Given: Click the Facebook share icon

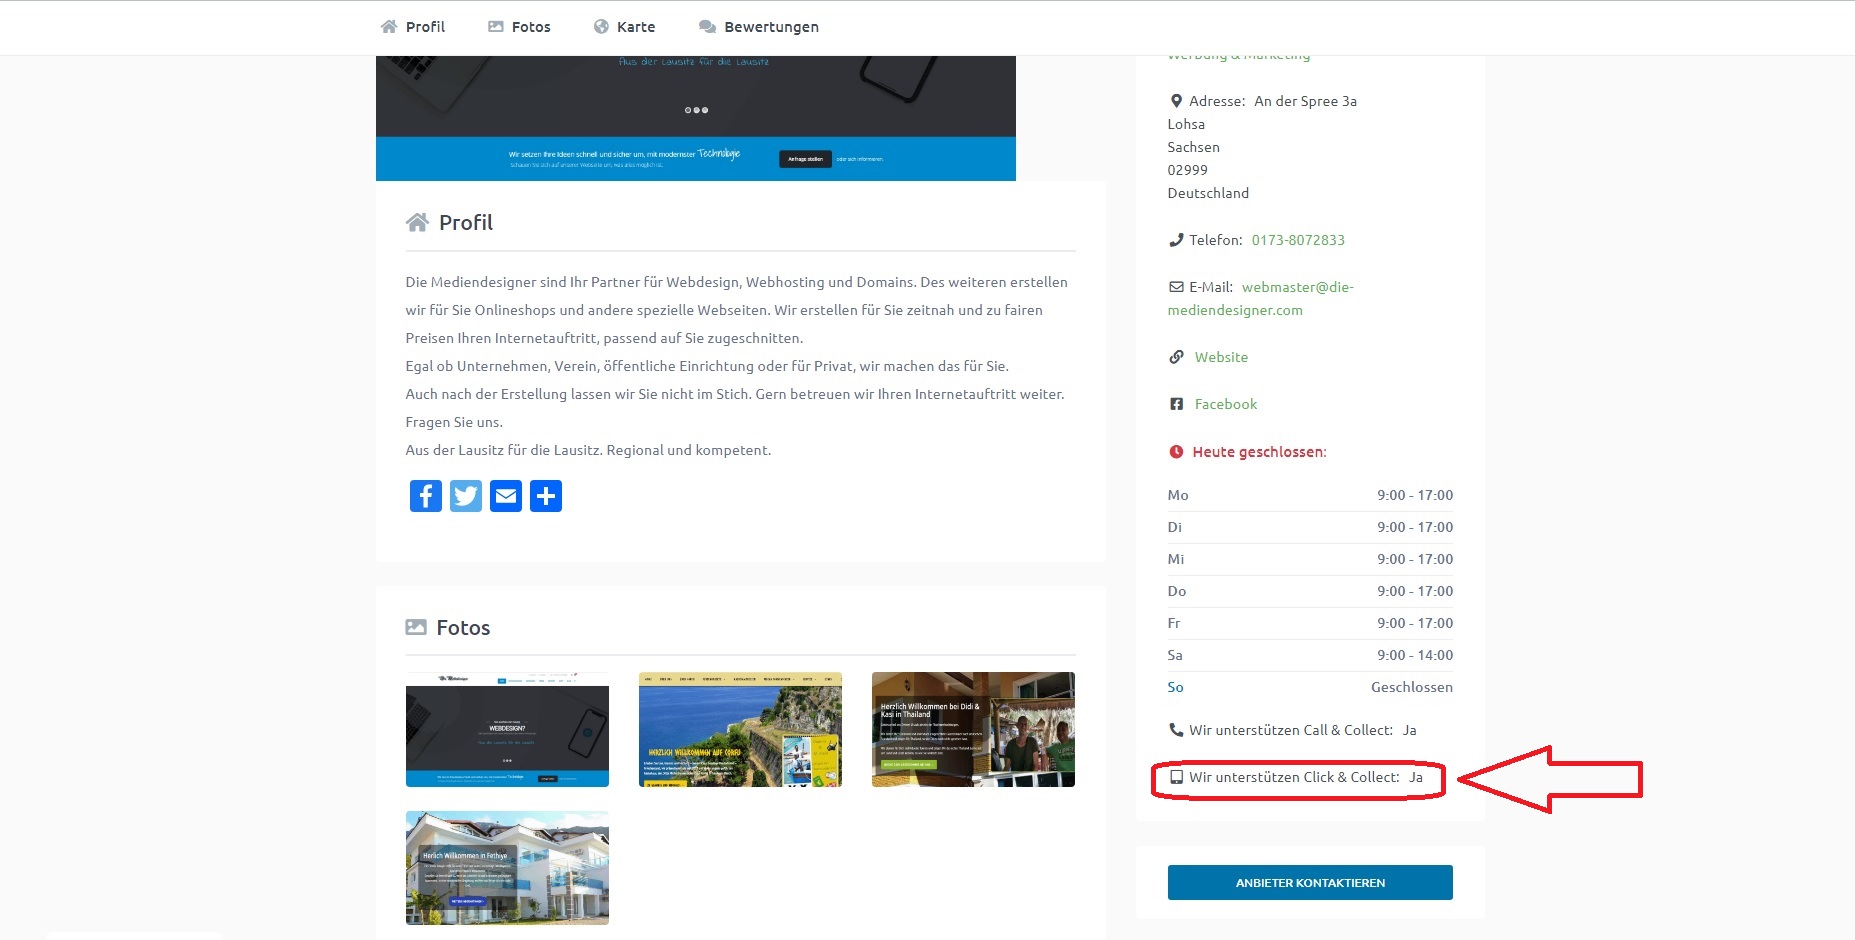Looking at the screenshot, I should [425, 496].
